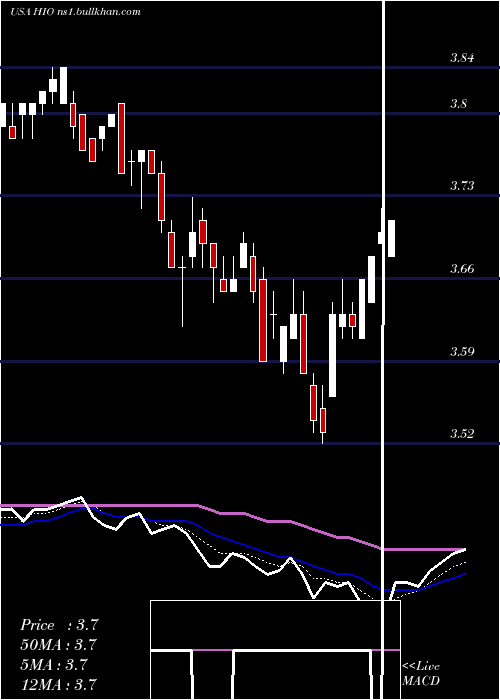The height and width of the screenshot is (700, 500).
Task: Click the '50MA : 3.7' readout
Action: click(58, 645)
